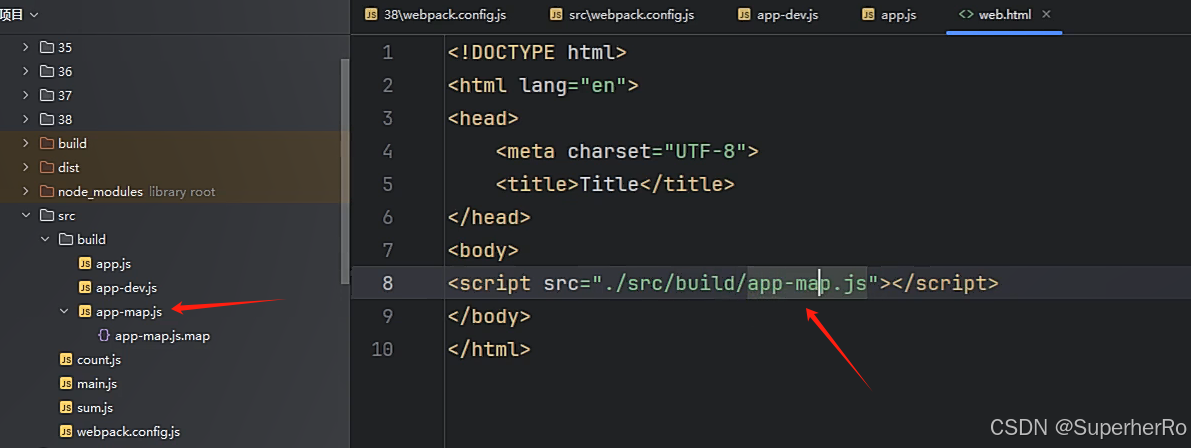This screenshot has height=448, width=1191.
Task: Open webpack.config.js in the src folder
Action: tap(128, 432)
